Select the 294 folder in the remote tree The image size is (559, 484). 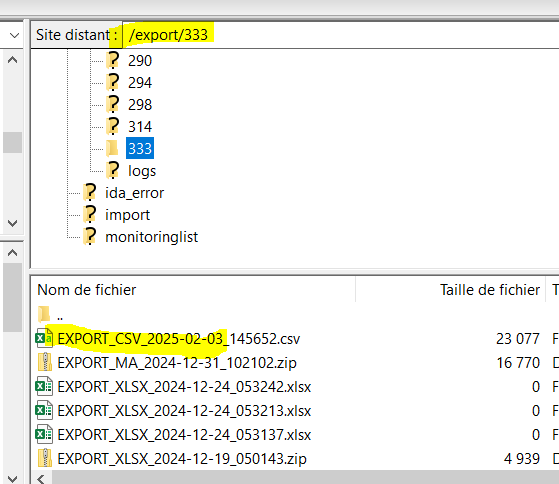[x=140, y=83]
